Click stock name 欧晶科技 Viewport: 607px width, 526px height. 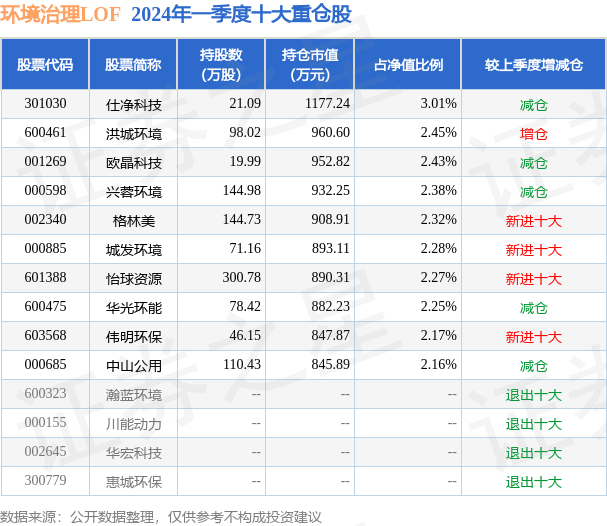(134, 163)
